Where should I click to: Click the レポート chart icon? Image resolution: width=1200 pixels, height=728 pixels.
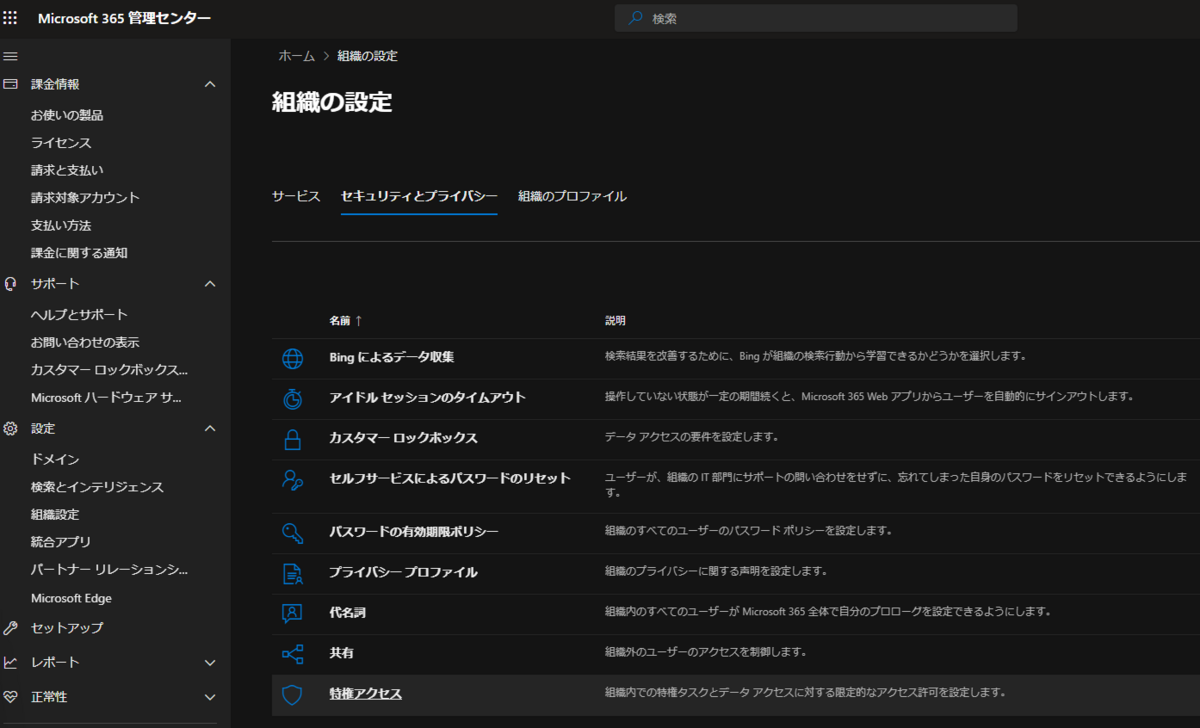click(x=11, y=662)
